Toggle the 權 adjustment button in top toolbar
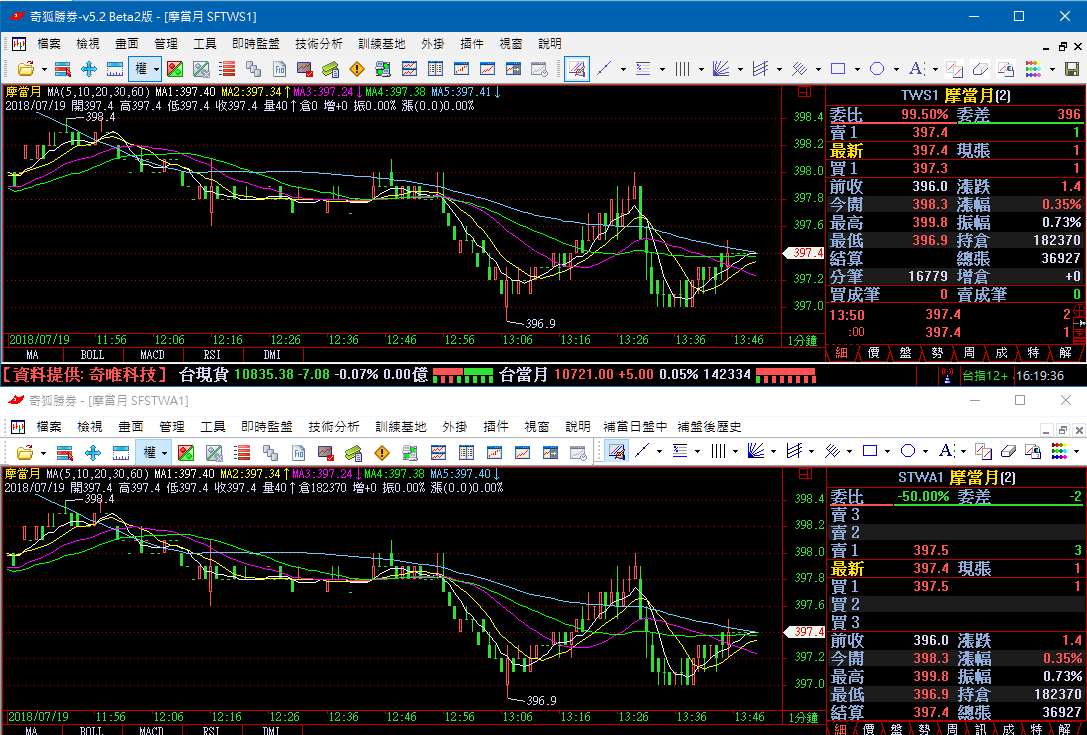 pyautogui.click(x=142, y=69)
